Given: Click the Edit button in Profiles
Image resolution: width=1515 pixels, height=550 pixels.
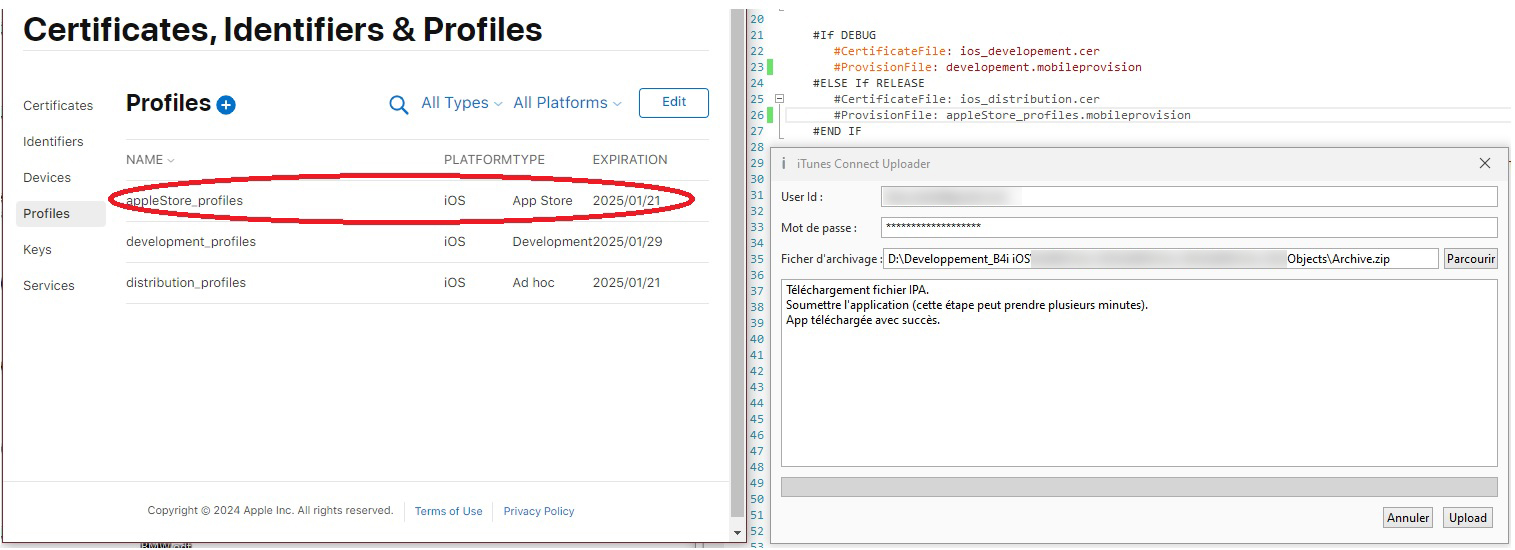Looking at the screenshot, I should point(674,102).
